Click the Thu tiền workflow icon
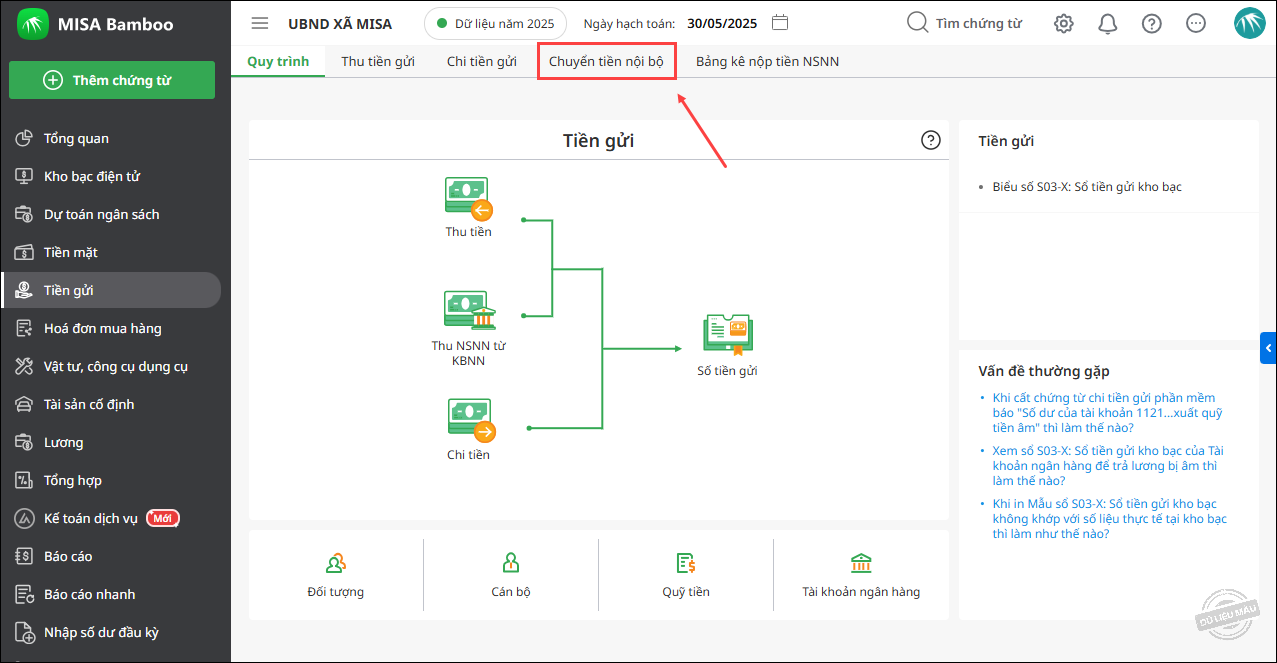The height and width of the screenshot is (663, 1277). [x=469, y=198]
